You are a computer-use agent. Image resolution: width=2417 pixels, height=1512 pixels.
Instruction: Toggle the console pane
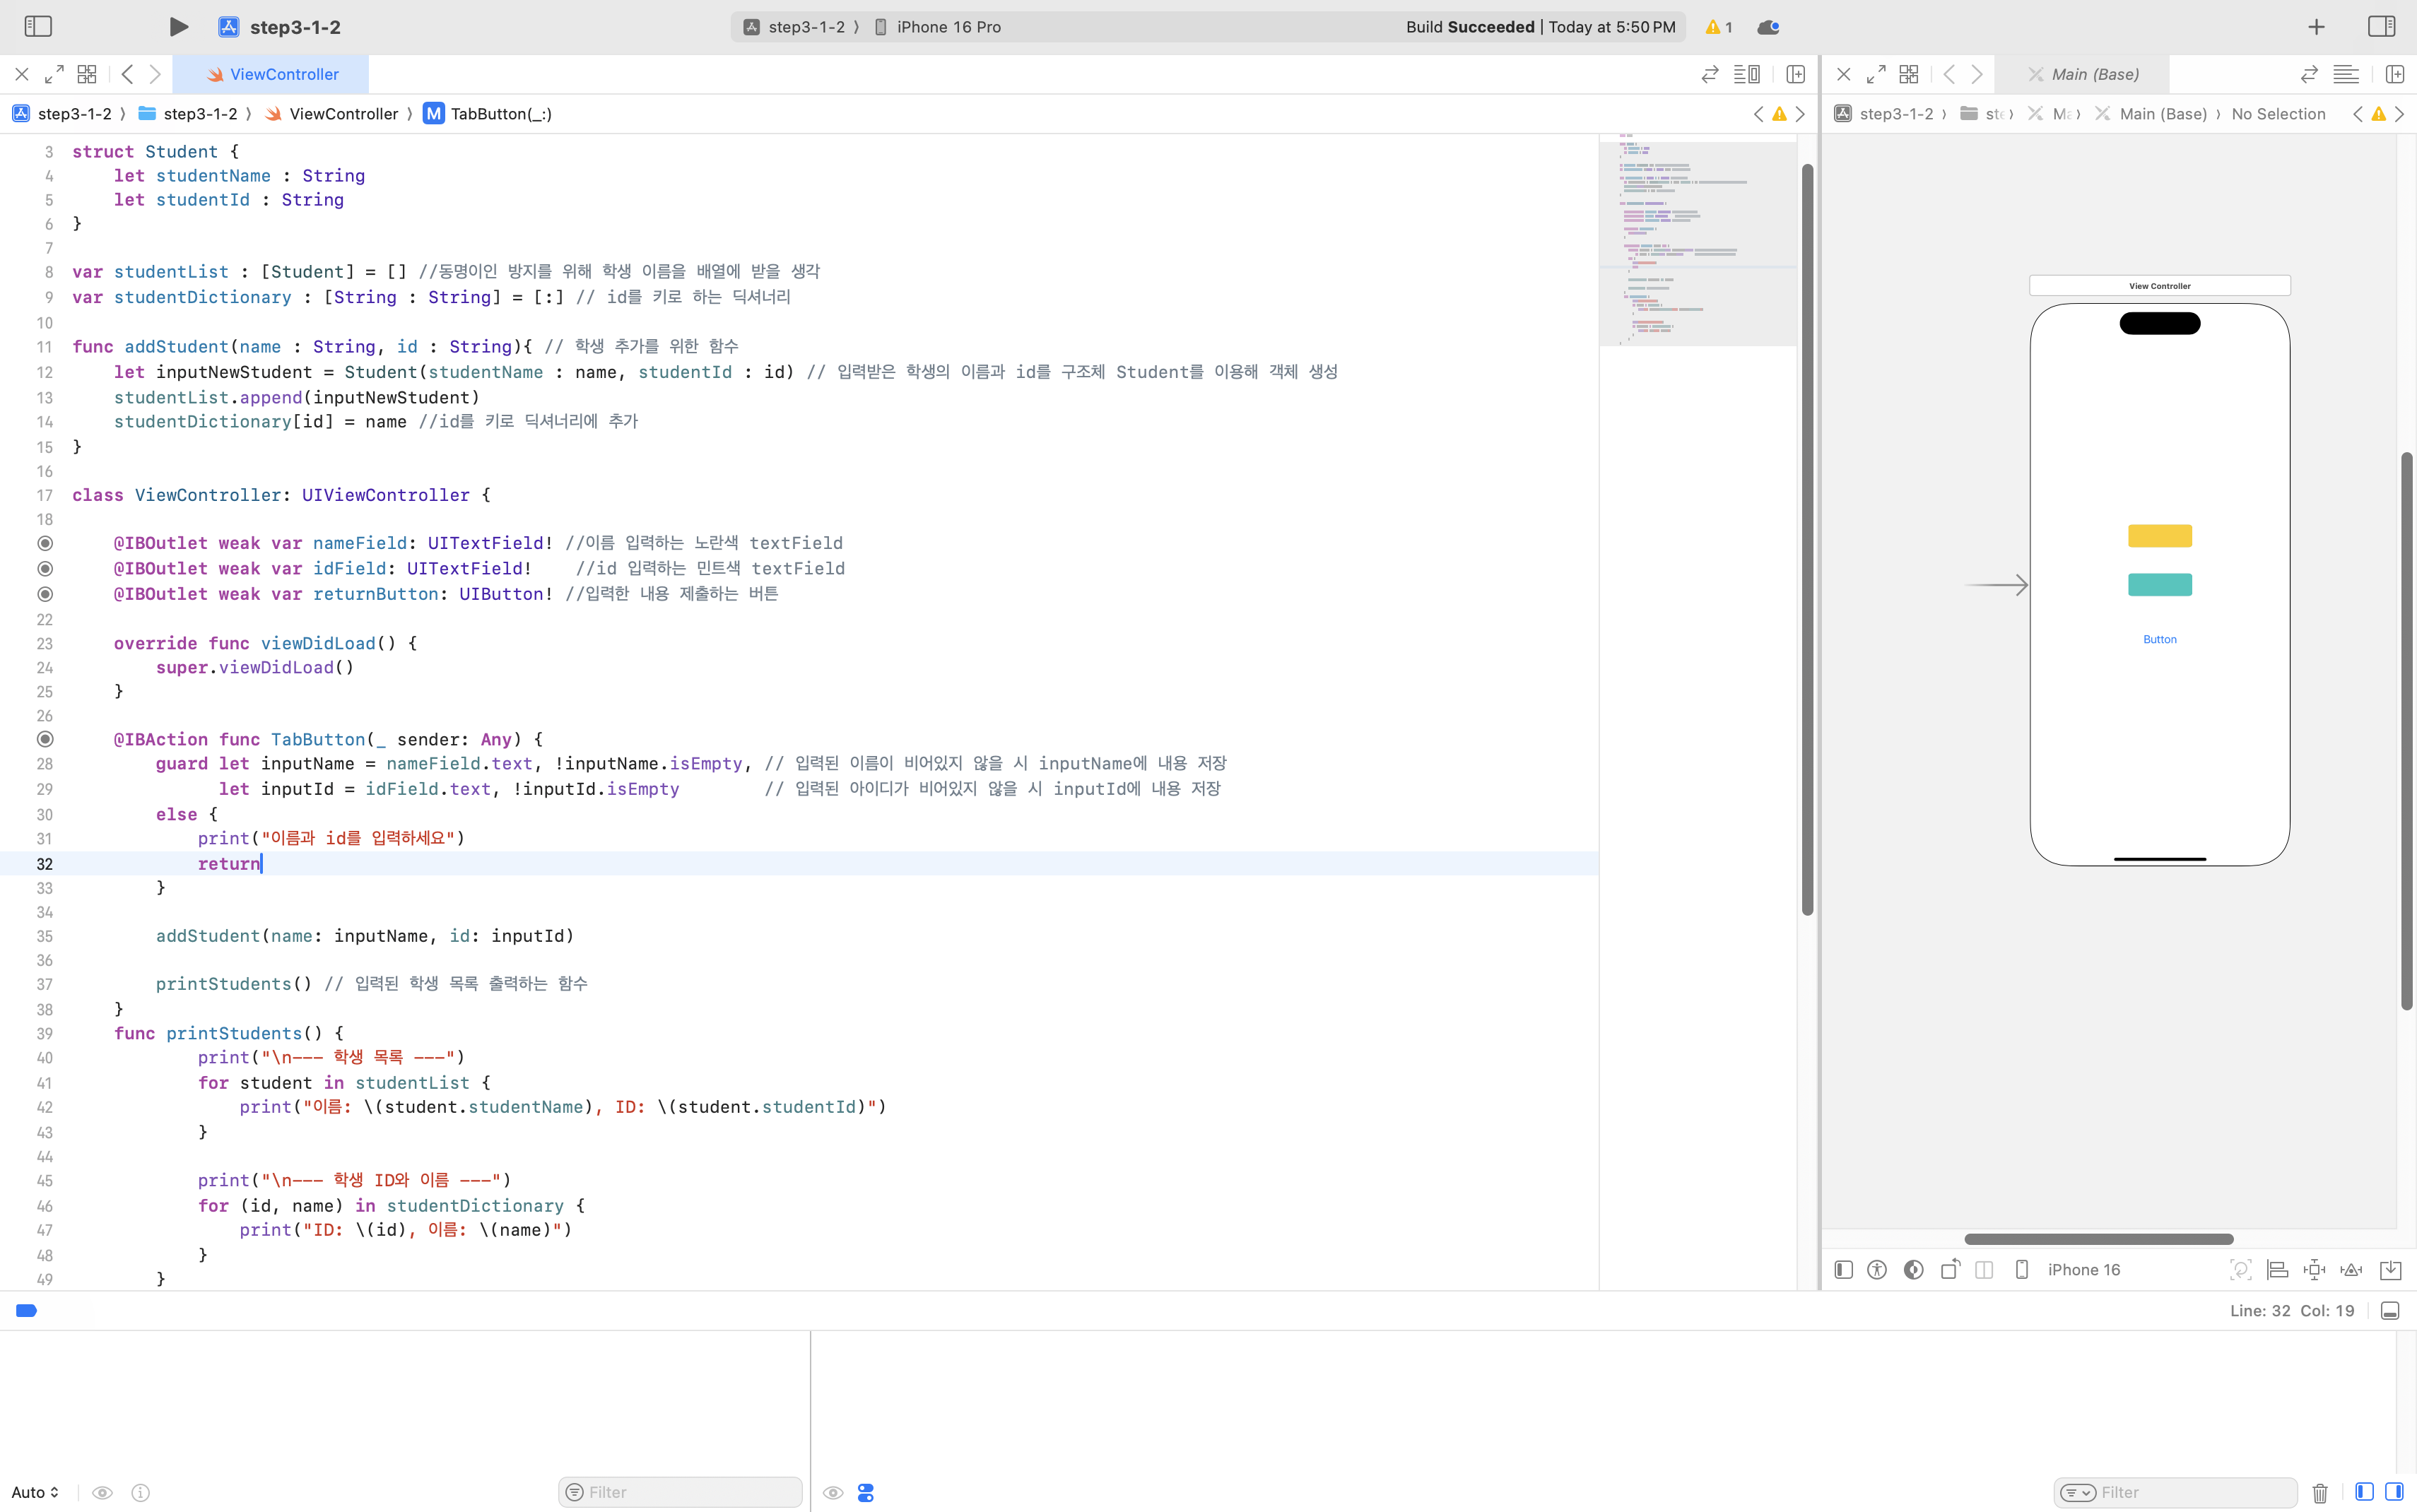click(2394, 1492)
